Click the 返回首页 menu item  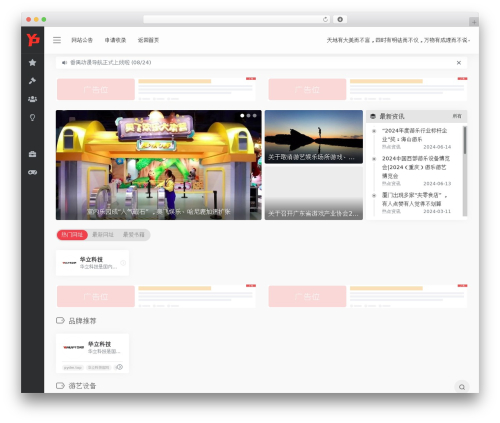tap(148, 40)
